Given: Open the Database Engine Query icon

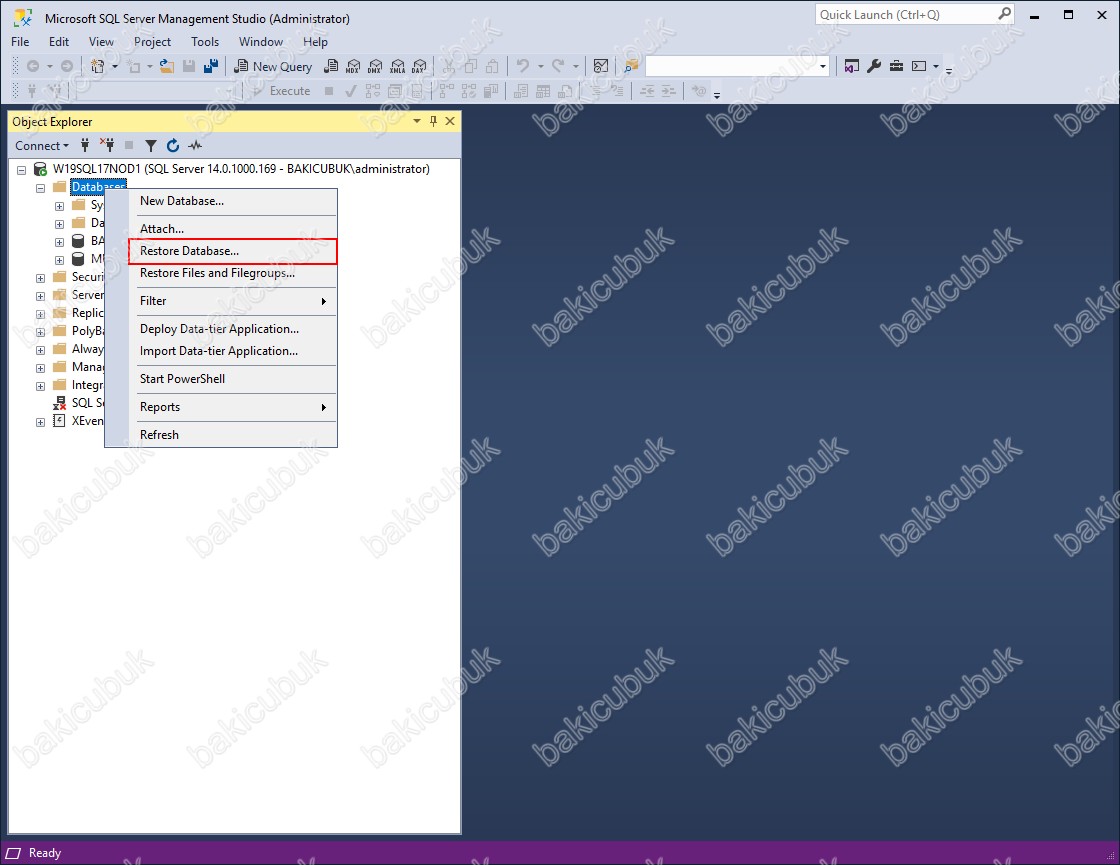Looking at the screenshot, I should point(331,66).
